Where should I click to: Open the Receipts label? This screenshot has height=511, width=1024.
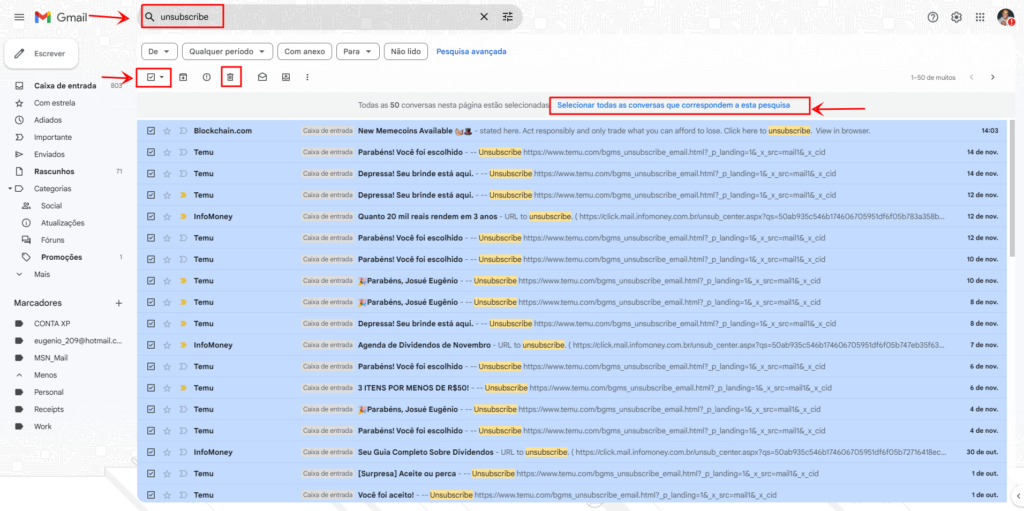click(x=49, y=409)
